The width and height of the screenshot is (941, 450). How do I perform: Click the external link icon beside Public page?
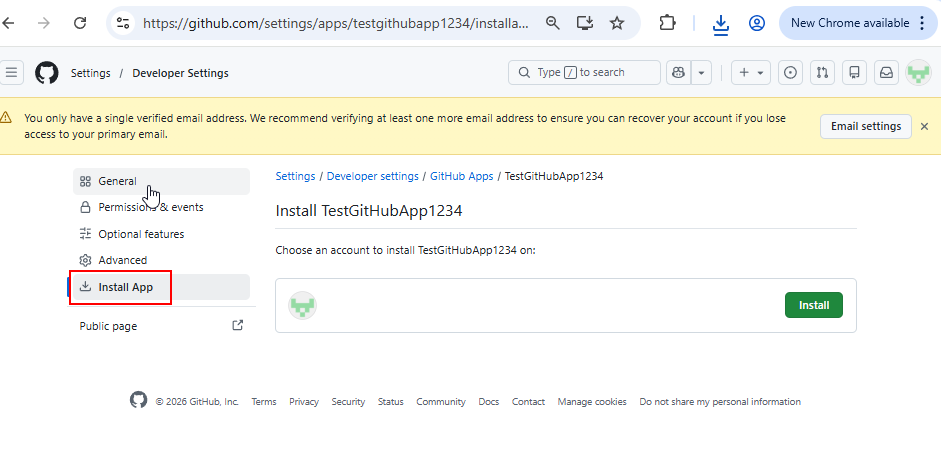pyautogui.click(x=238, y=325)
